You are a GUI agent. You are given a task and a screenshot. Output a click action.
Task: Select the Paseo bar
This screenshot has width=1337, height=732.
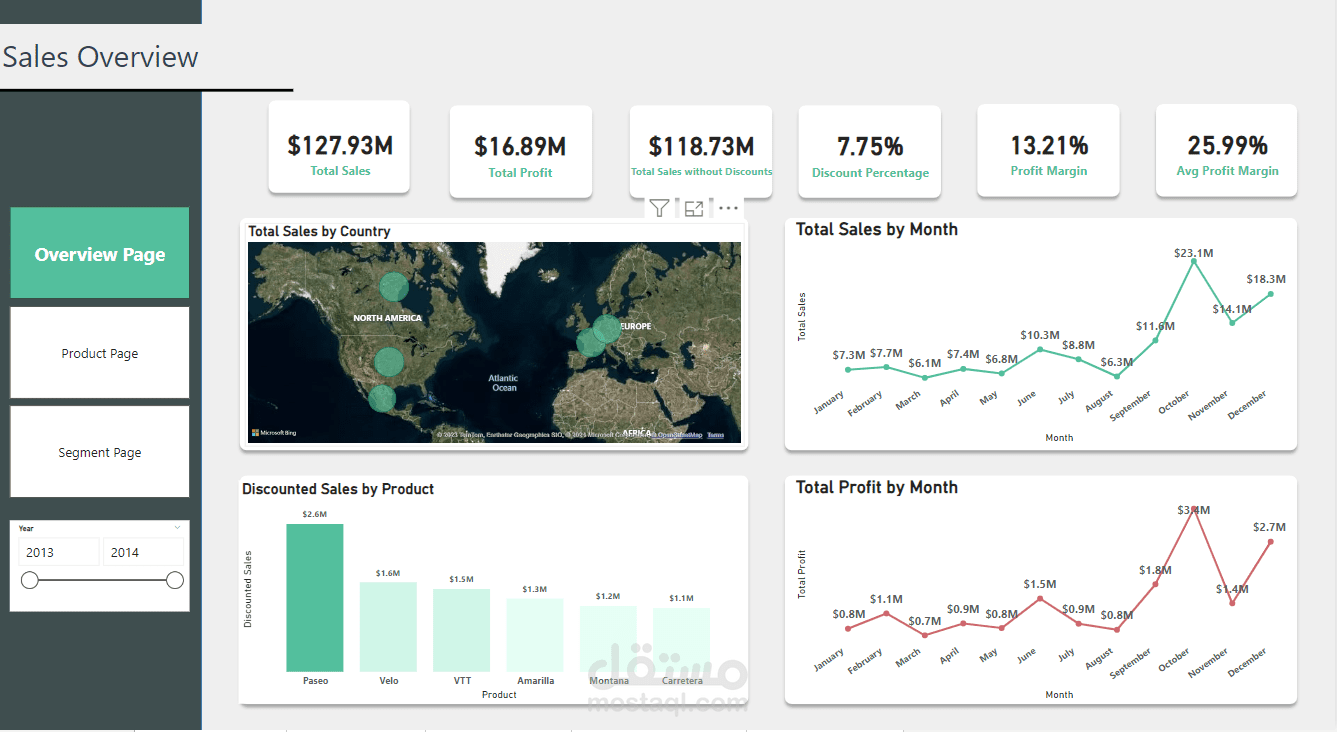315,598
